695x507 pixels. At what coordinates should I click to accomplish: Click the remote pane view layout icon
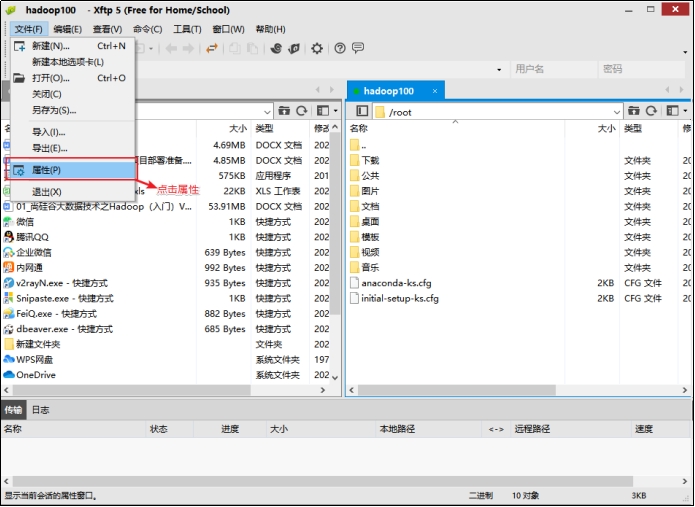(672, 110)
